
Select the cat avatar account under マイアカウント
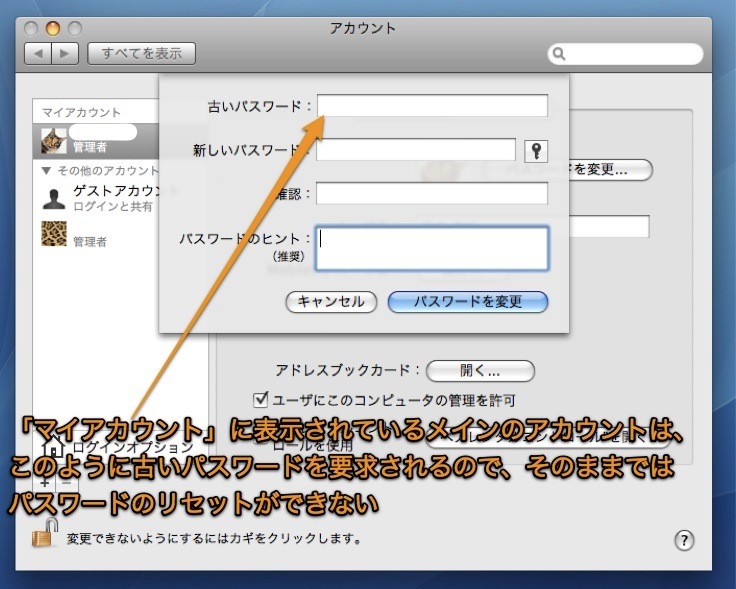coord(54,140)
